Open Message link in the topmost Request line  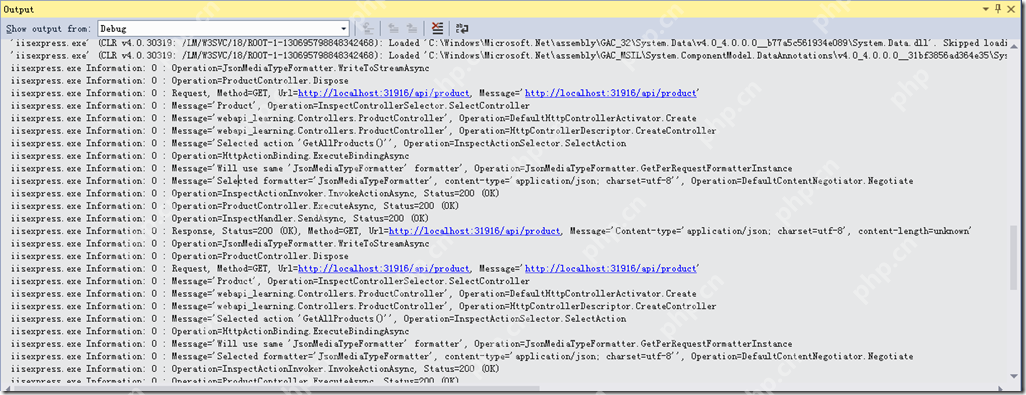click(x=610, y=94)
